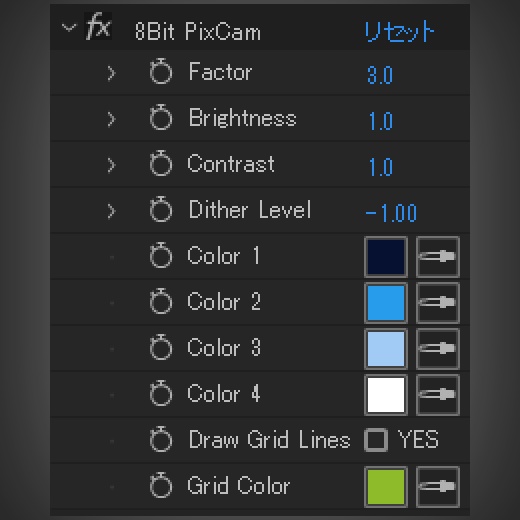Select the Brightness property label
The width and height of the screenshot is (520, 520).
[242, 118]
